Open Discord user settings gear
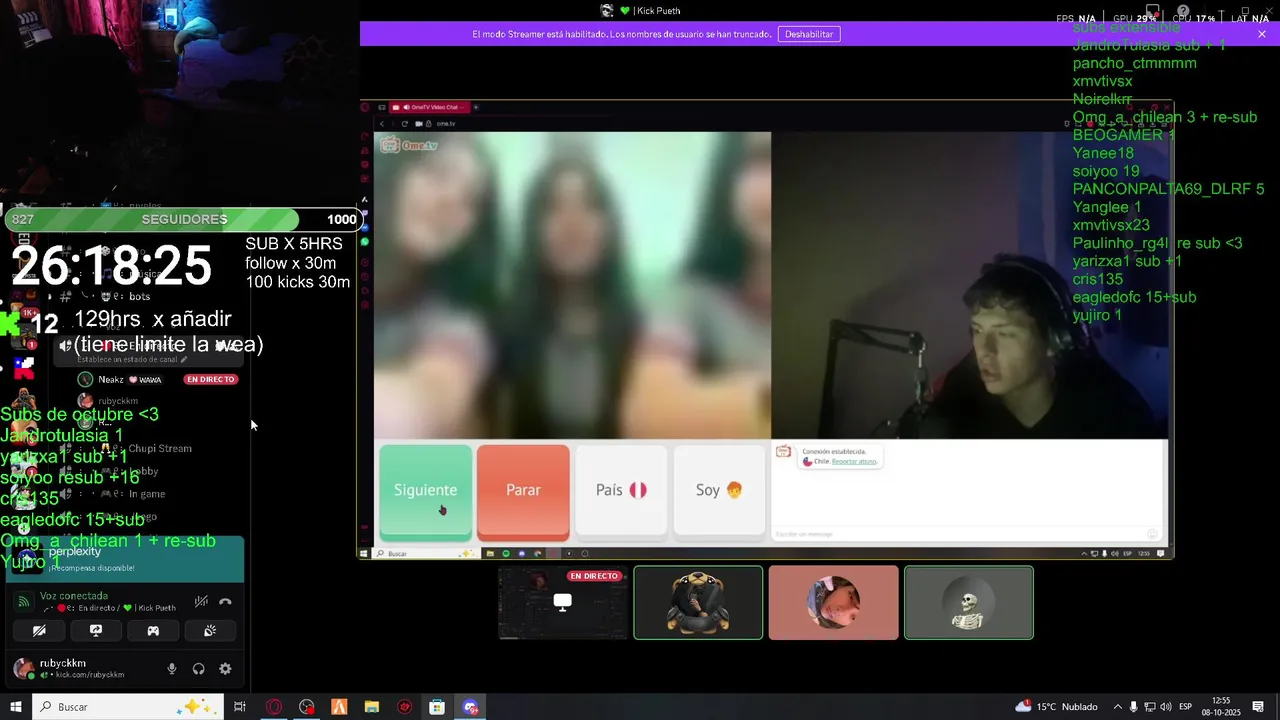 click(225, 669)
